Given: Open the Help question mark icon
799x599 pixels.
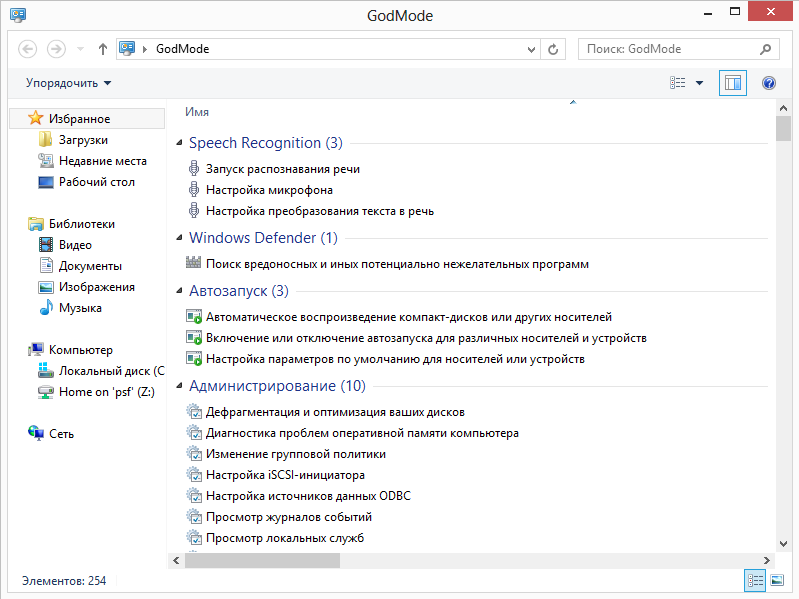Looking at the screenshot, I should (x=769, y=83).
